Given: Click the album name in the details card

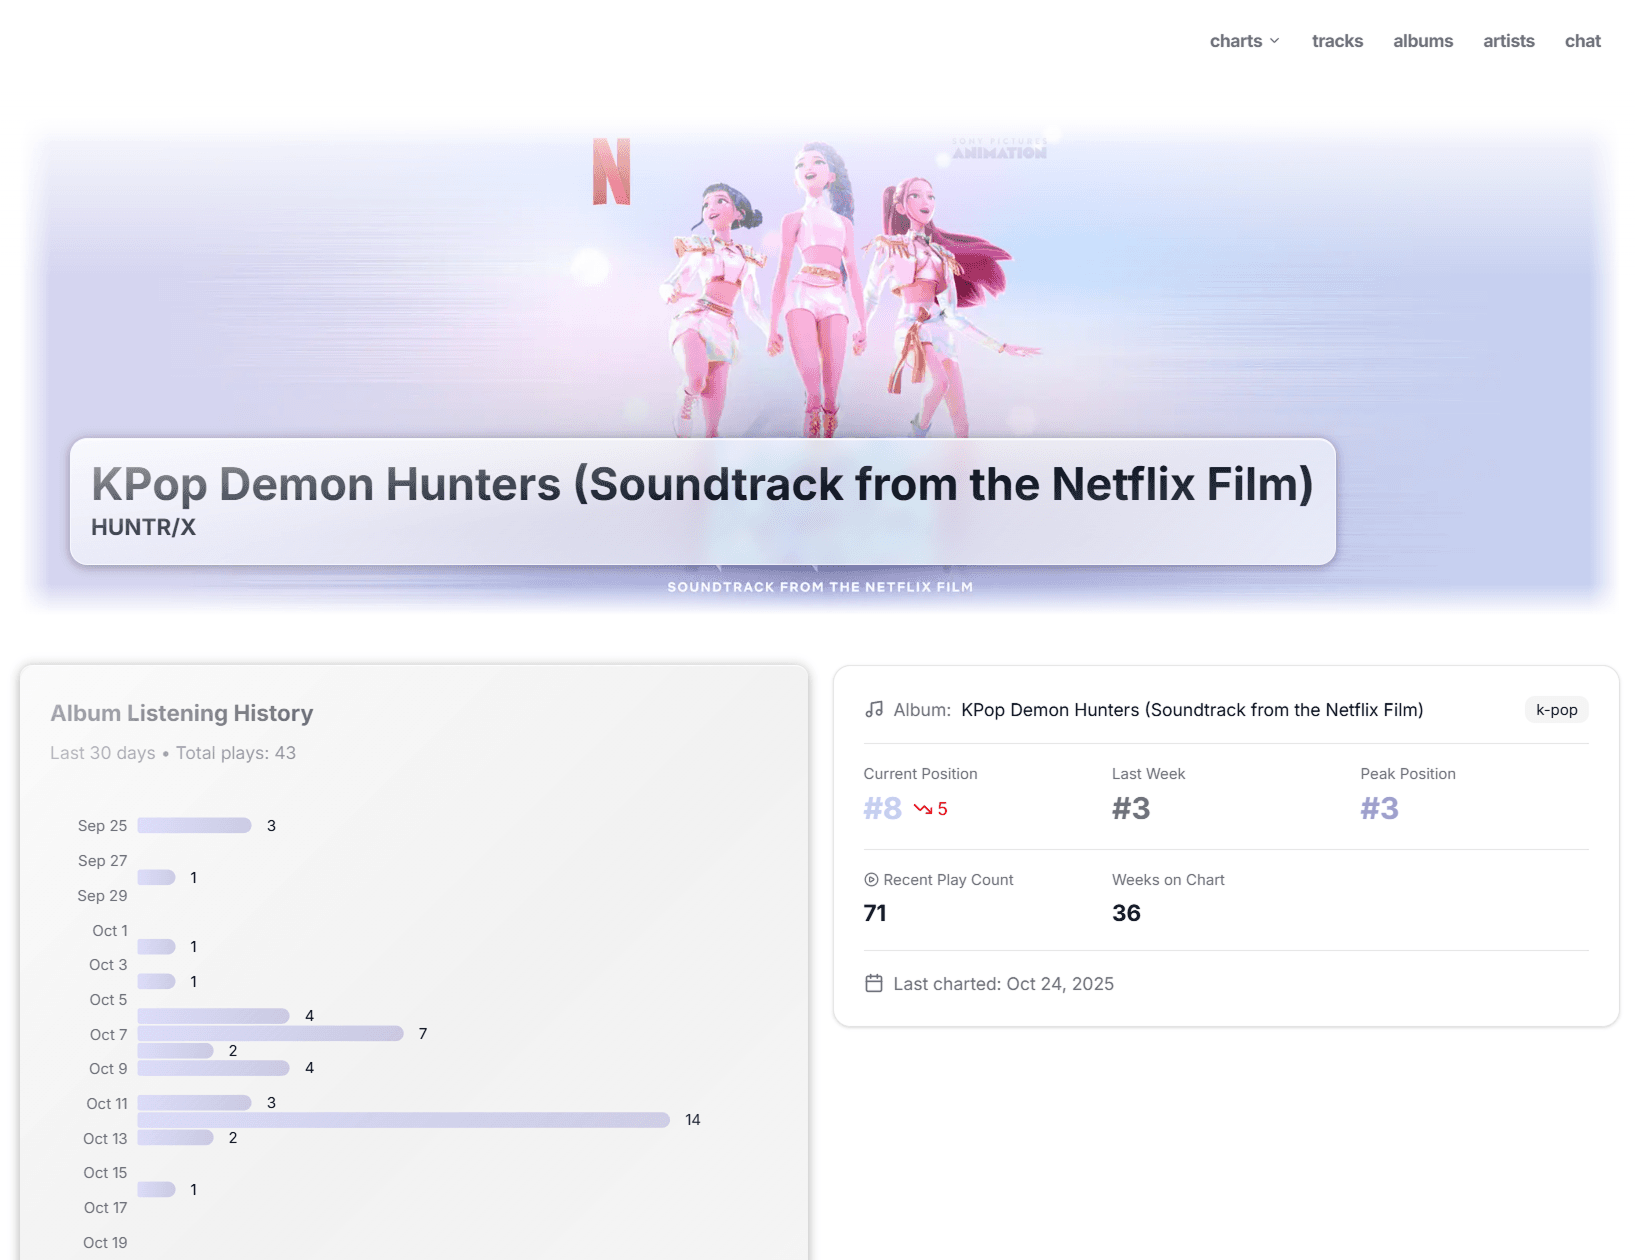Looking at the screenshot, I should (x=1191, y=710).
